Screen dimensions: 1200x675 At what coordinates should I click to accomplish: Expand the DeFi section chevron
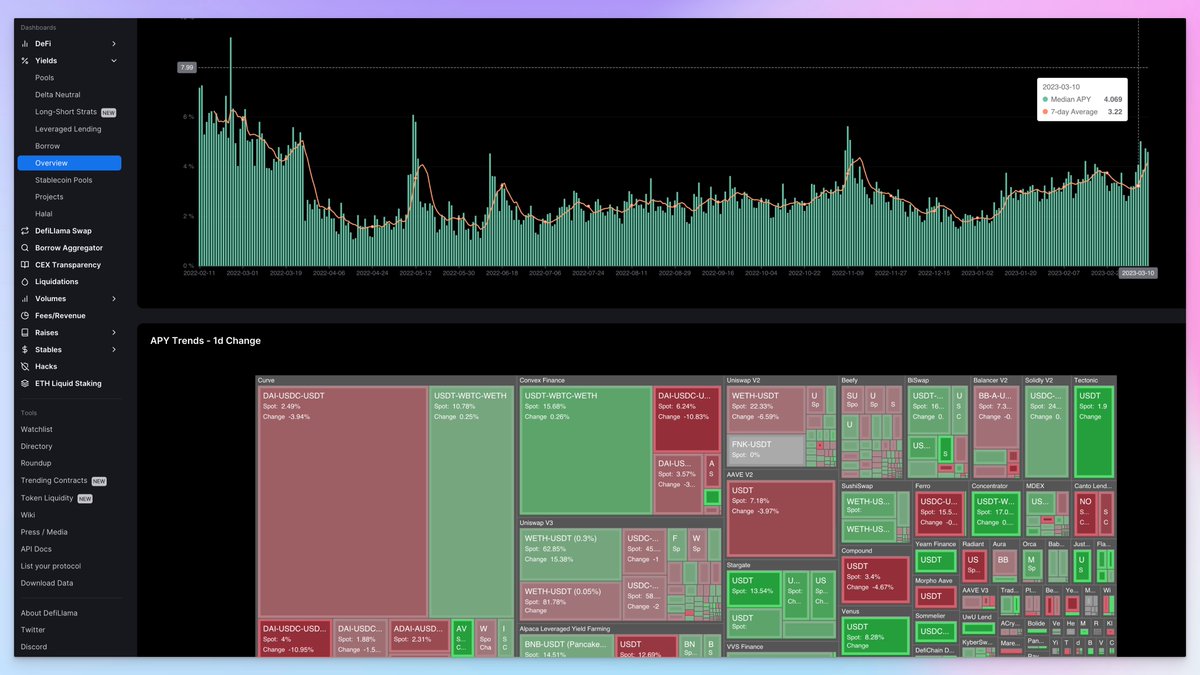tap(114, 44)
